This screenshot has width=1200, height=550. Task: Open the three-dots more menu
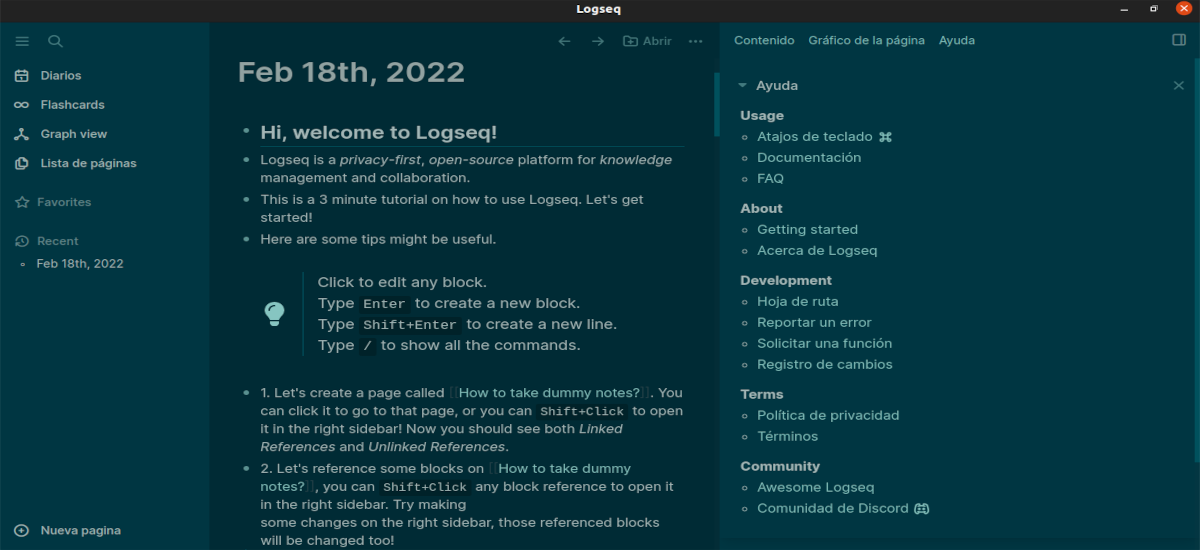pos(694,41)
